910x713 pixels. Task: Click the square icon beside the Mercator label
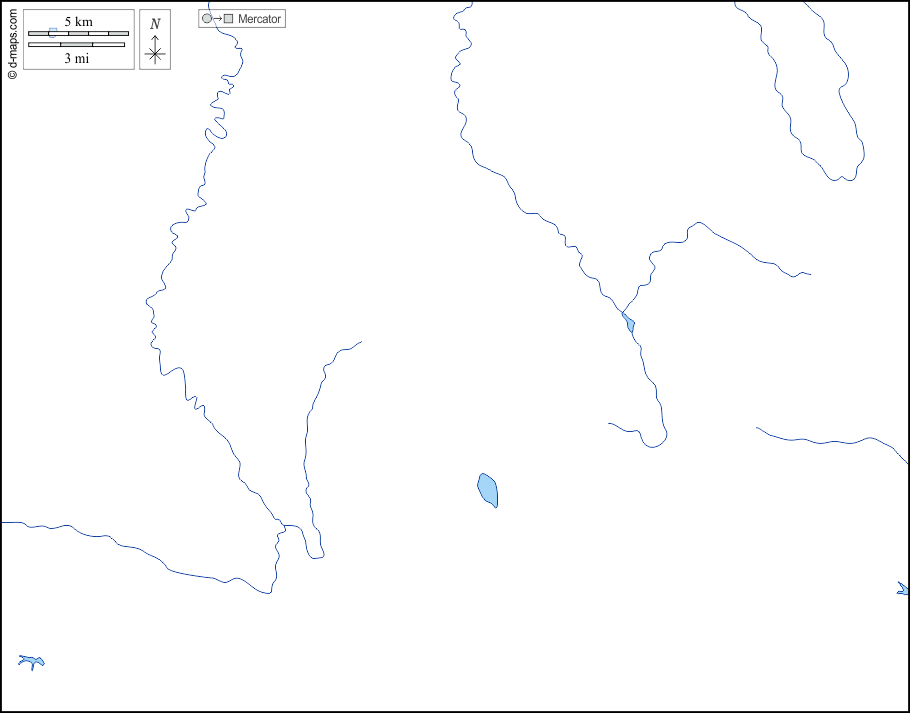229,19
